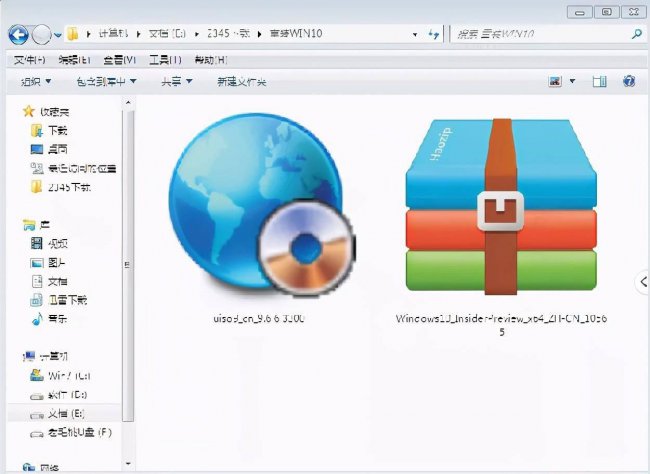
Task: Click the 2345下载 breadcrumb segment
Action: [228, 34]
